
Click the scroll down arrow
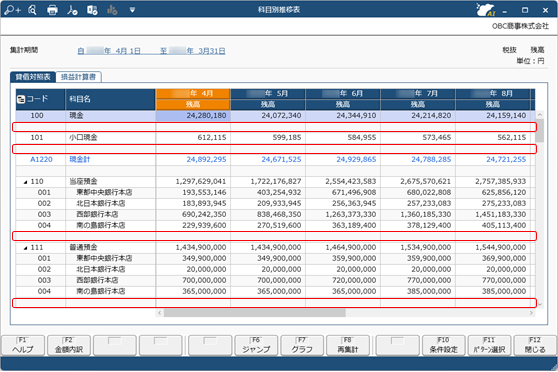pyautogui.click(x=539, y=304)
